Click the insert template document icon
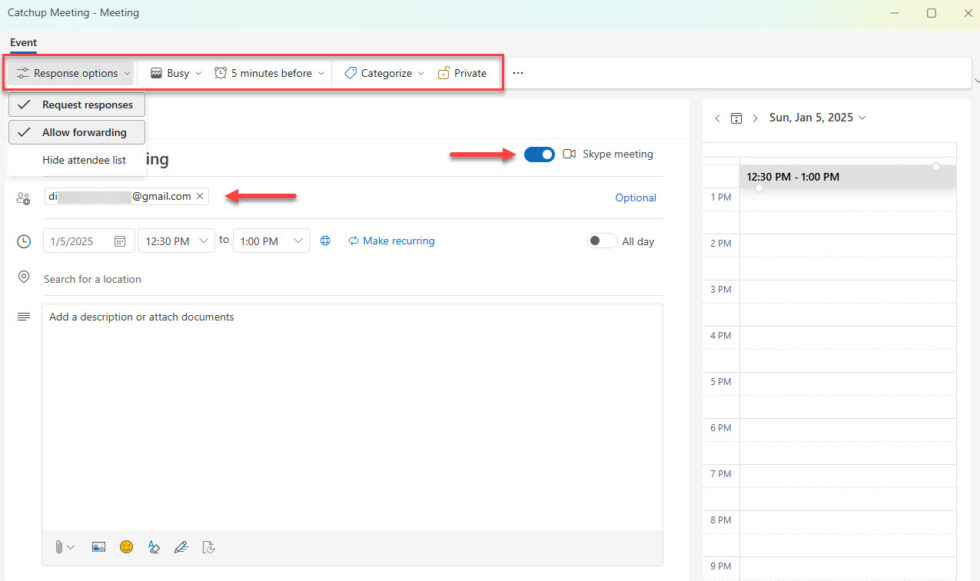 click(x=209, y=547)
